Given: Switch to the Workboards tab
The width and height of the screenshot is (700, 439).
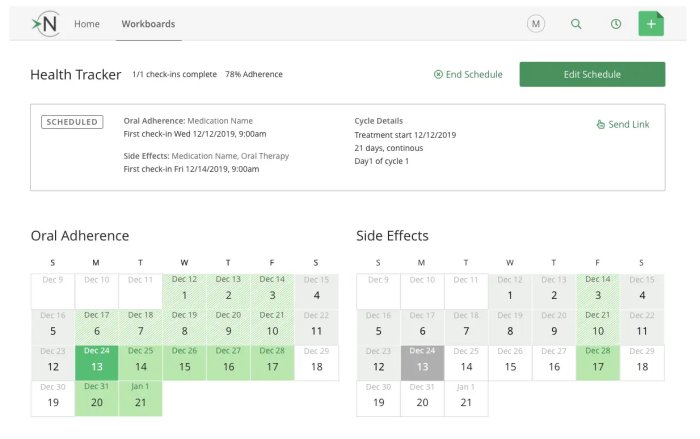Looking at the screenshot, I should pyautogui.click(x=148, y=24).
